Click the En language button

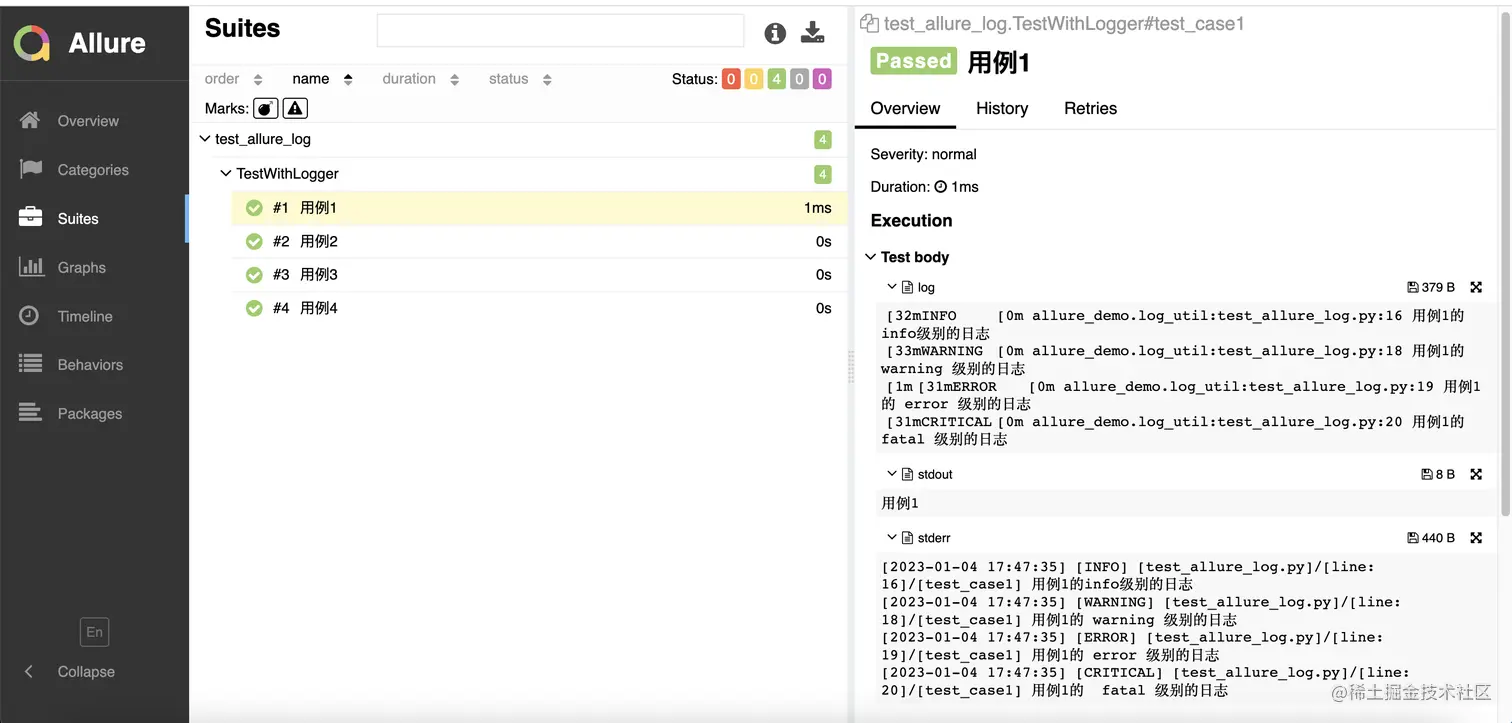(94, 632)
